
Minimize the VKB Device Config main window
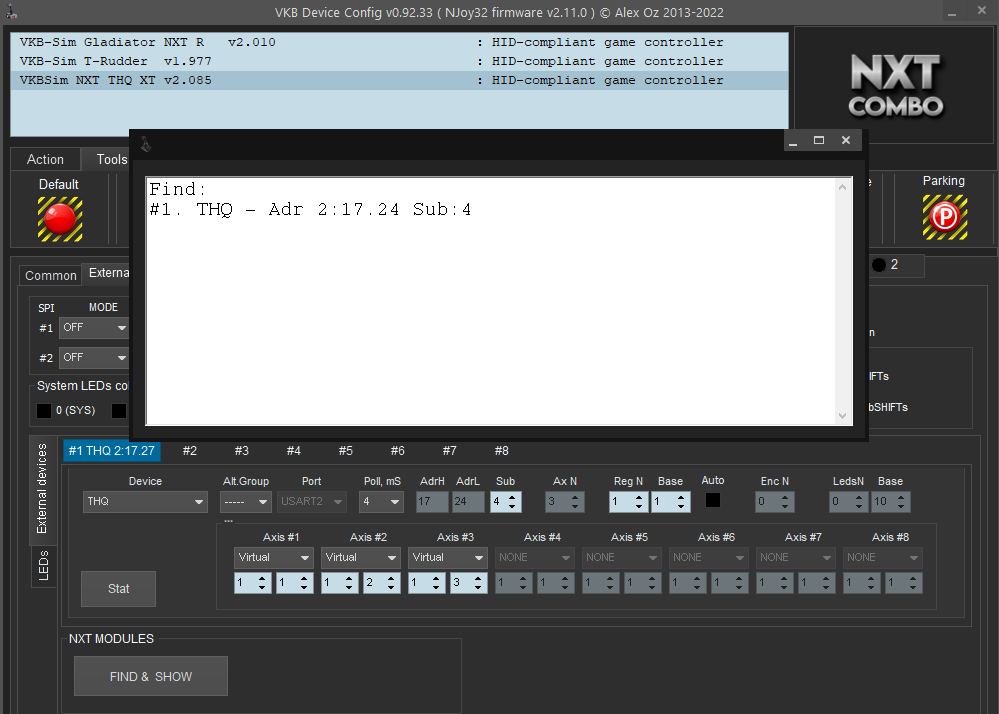952,11
